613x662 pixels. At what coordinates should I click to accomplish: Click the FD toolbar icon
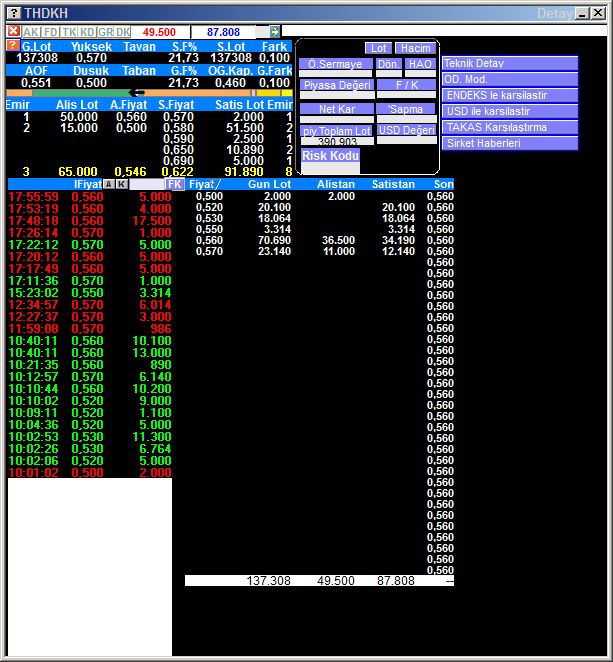(50, 32)
